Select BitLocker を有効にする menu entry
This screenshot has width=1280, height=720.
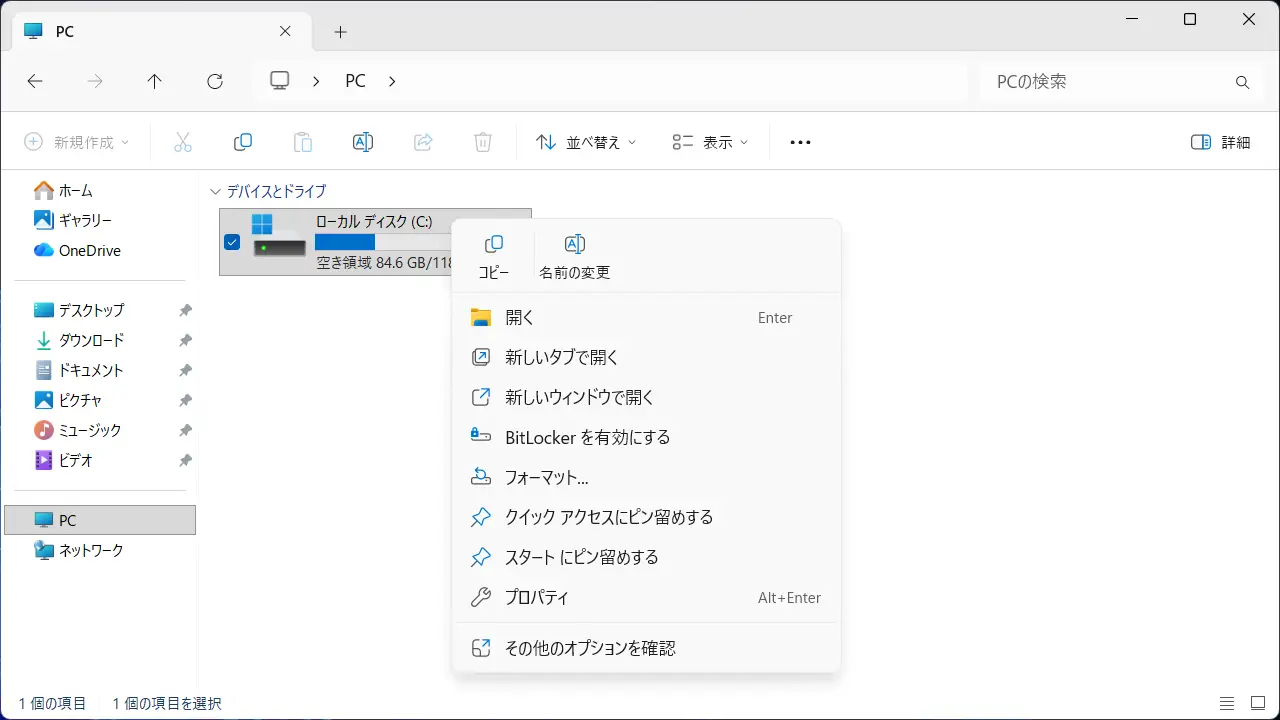[x=587, y=438]
